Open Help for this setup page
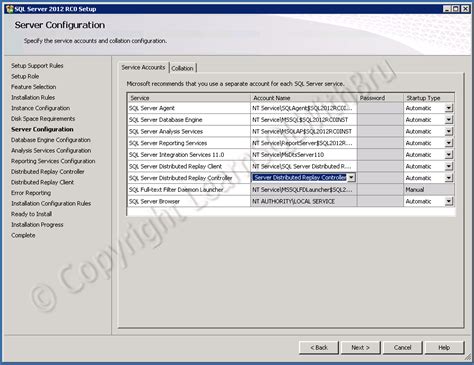This screenshot has width=474, height=365. pos(444,347)
